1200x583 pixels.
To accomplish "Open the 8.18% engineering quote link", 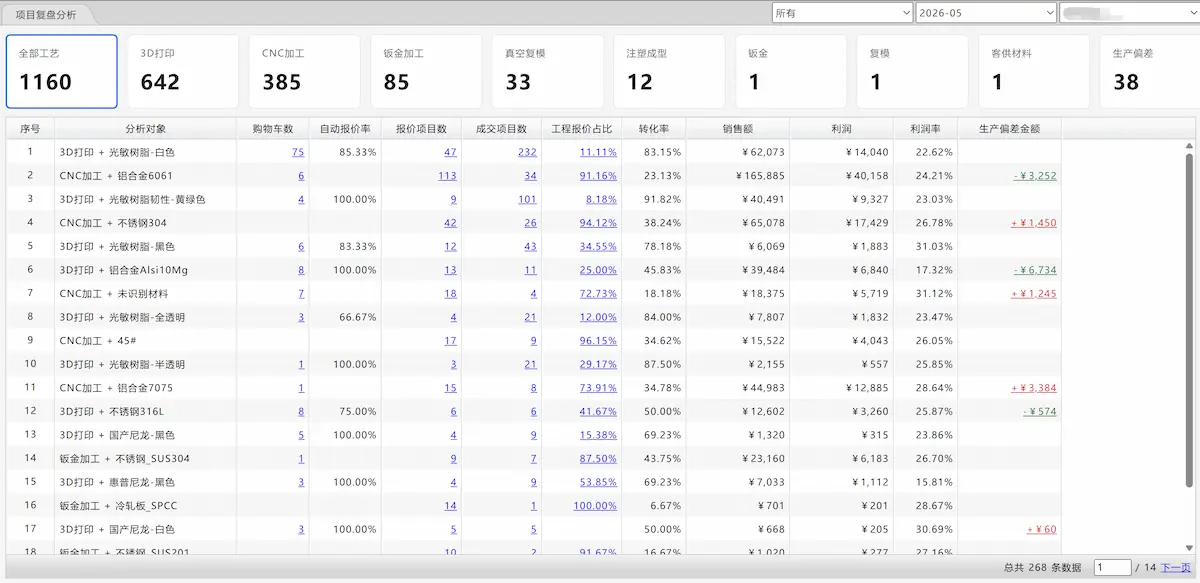I will [601, 199].
